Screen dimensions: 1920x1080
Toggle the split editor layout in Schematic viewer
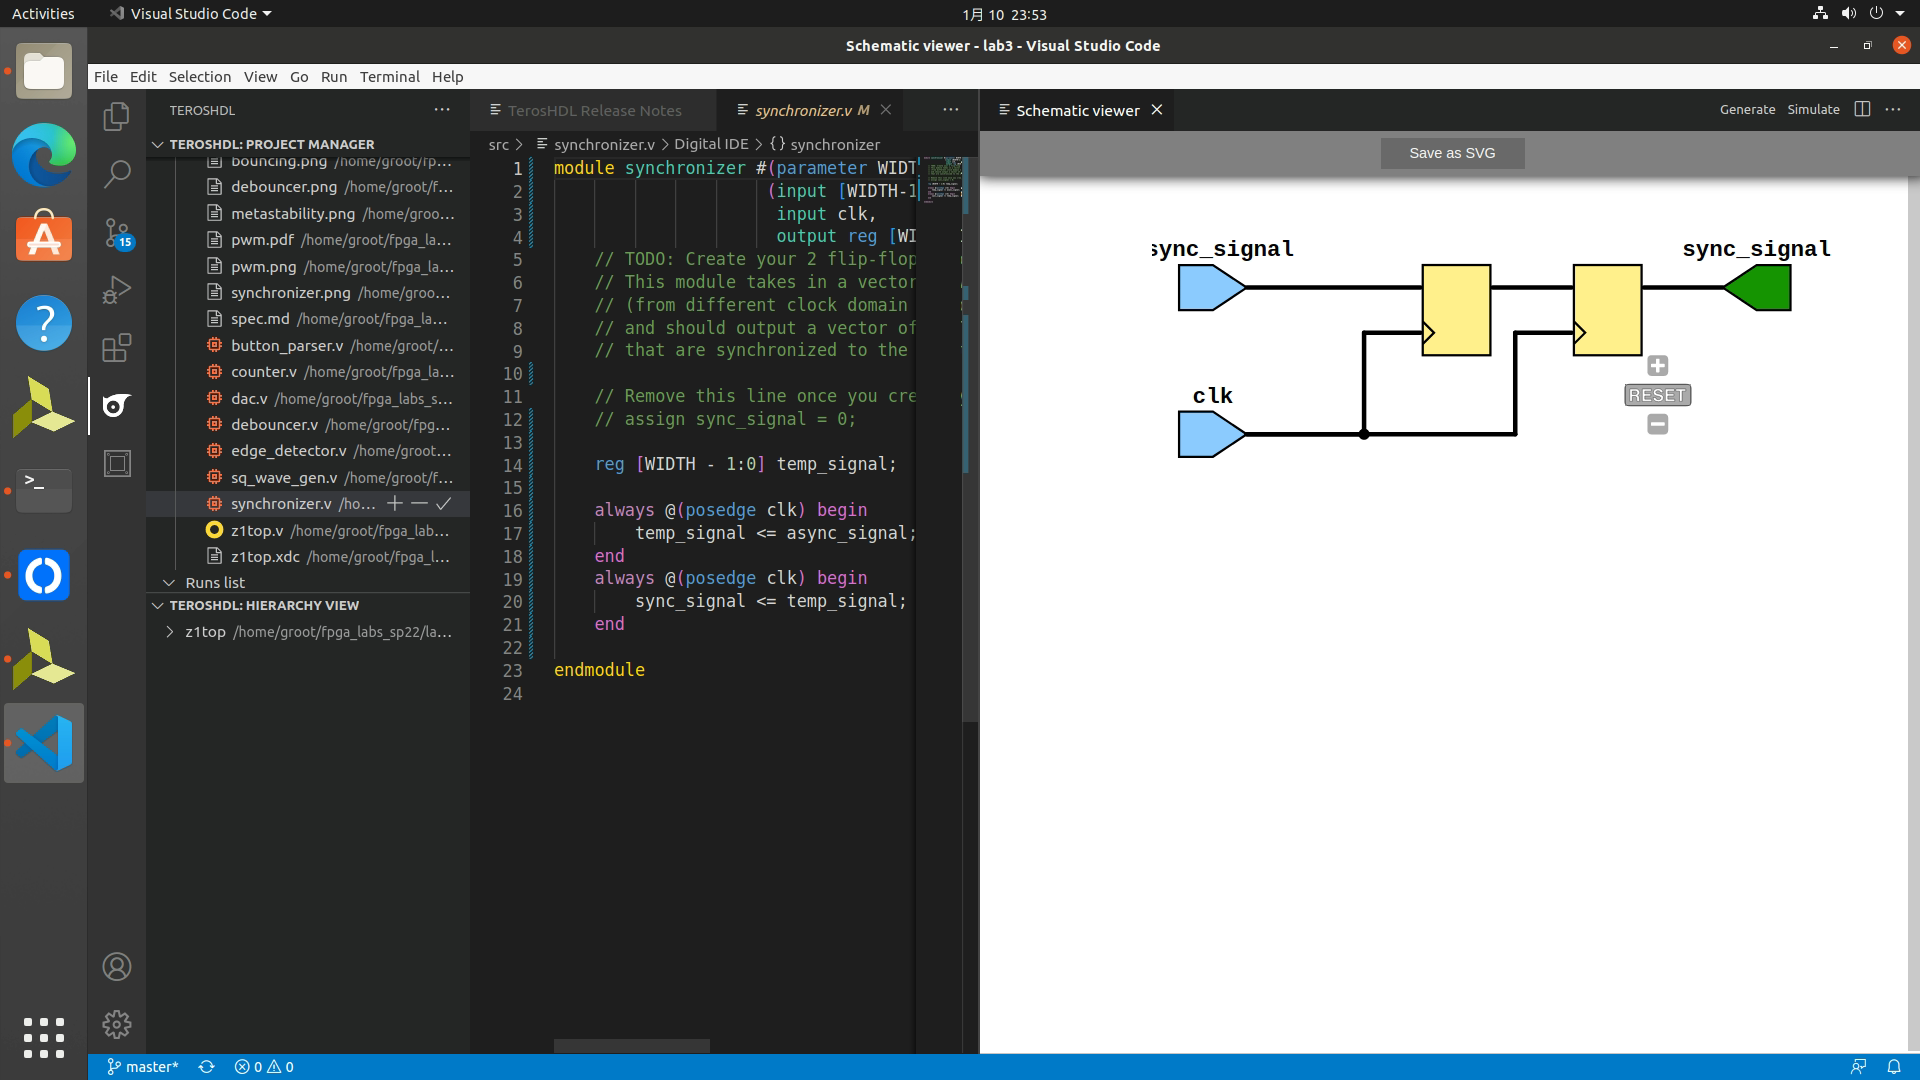pos(1862,110)
